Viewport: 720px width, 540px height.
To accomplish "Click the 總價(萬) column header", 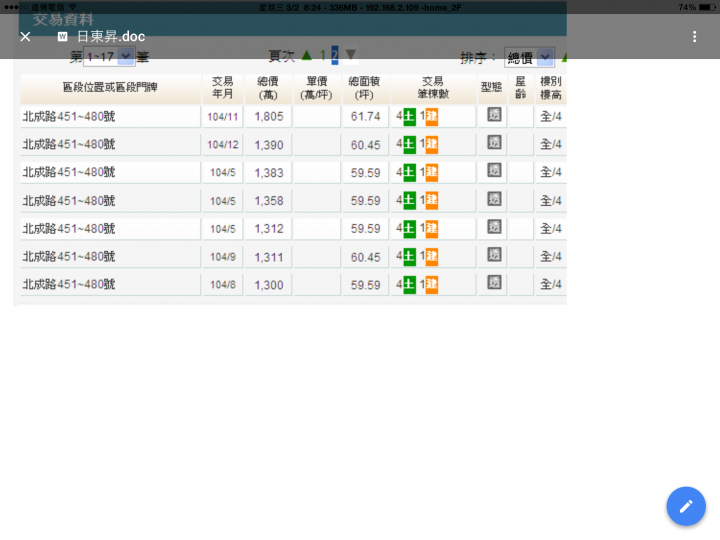I will pos(268,88).
